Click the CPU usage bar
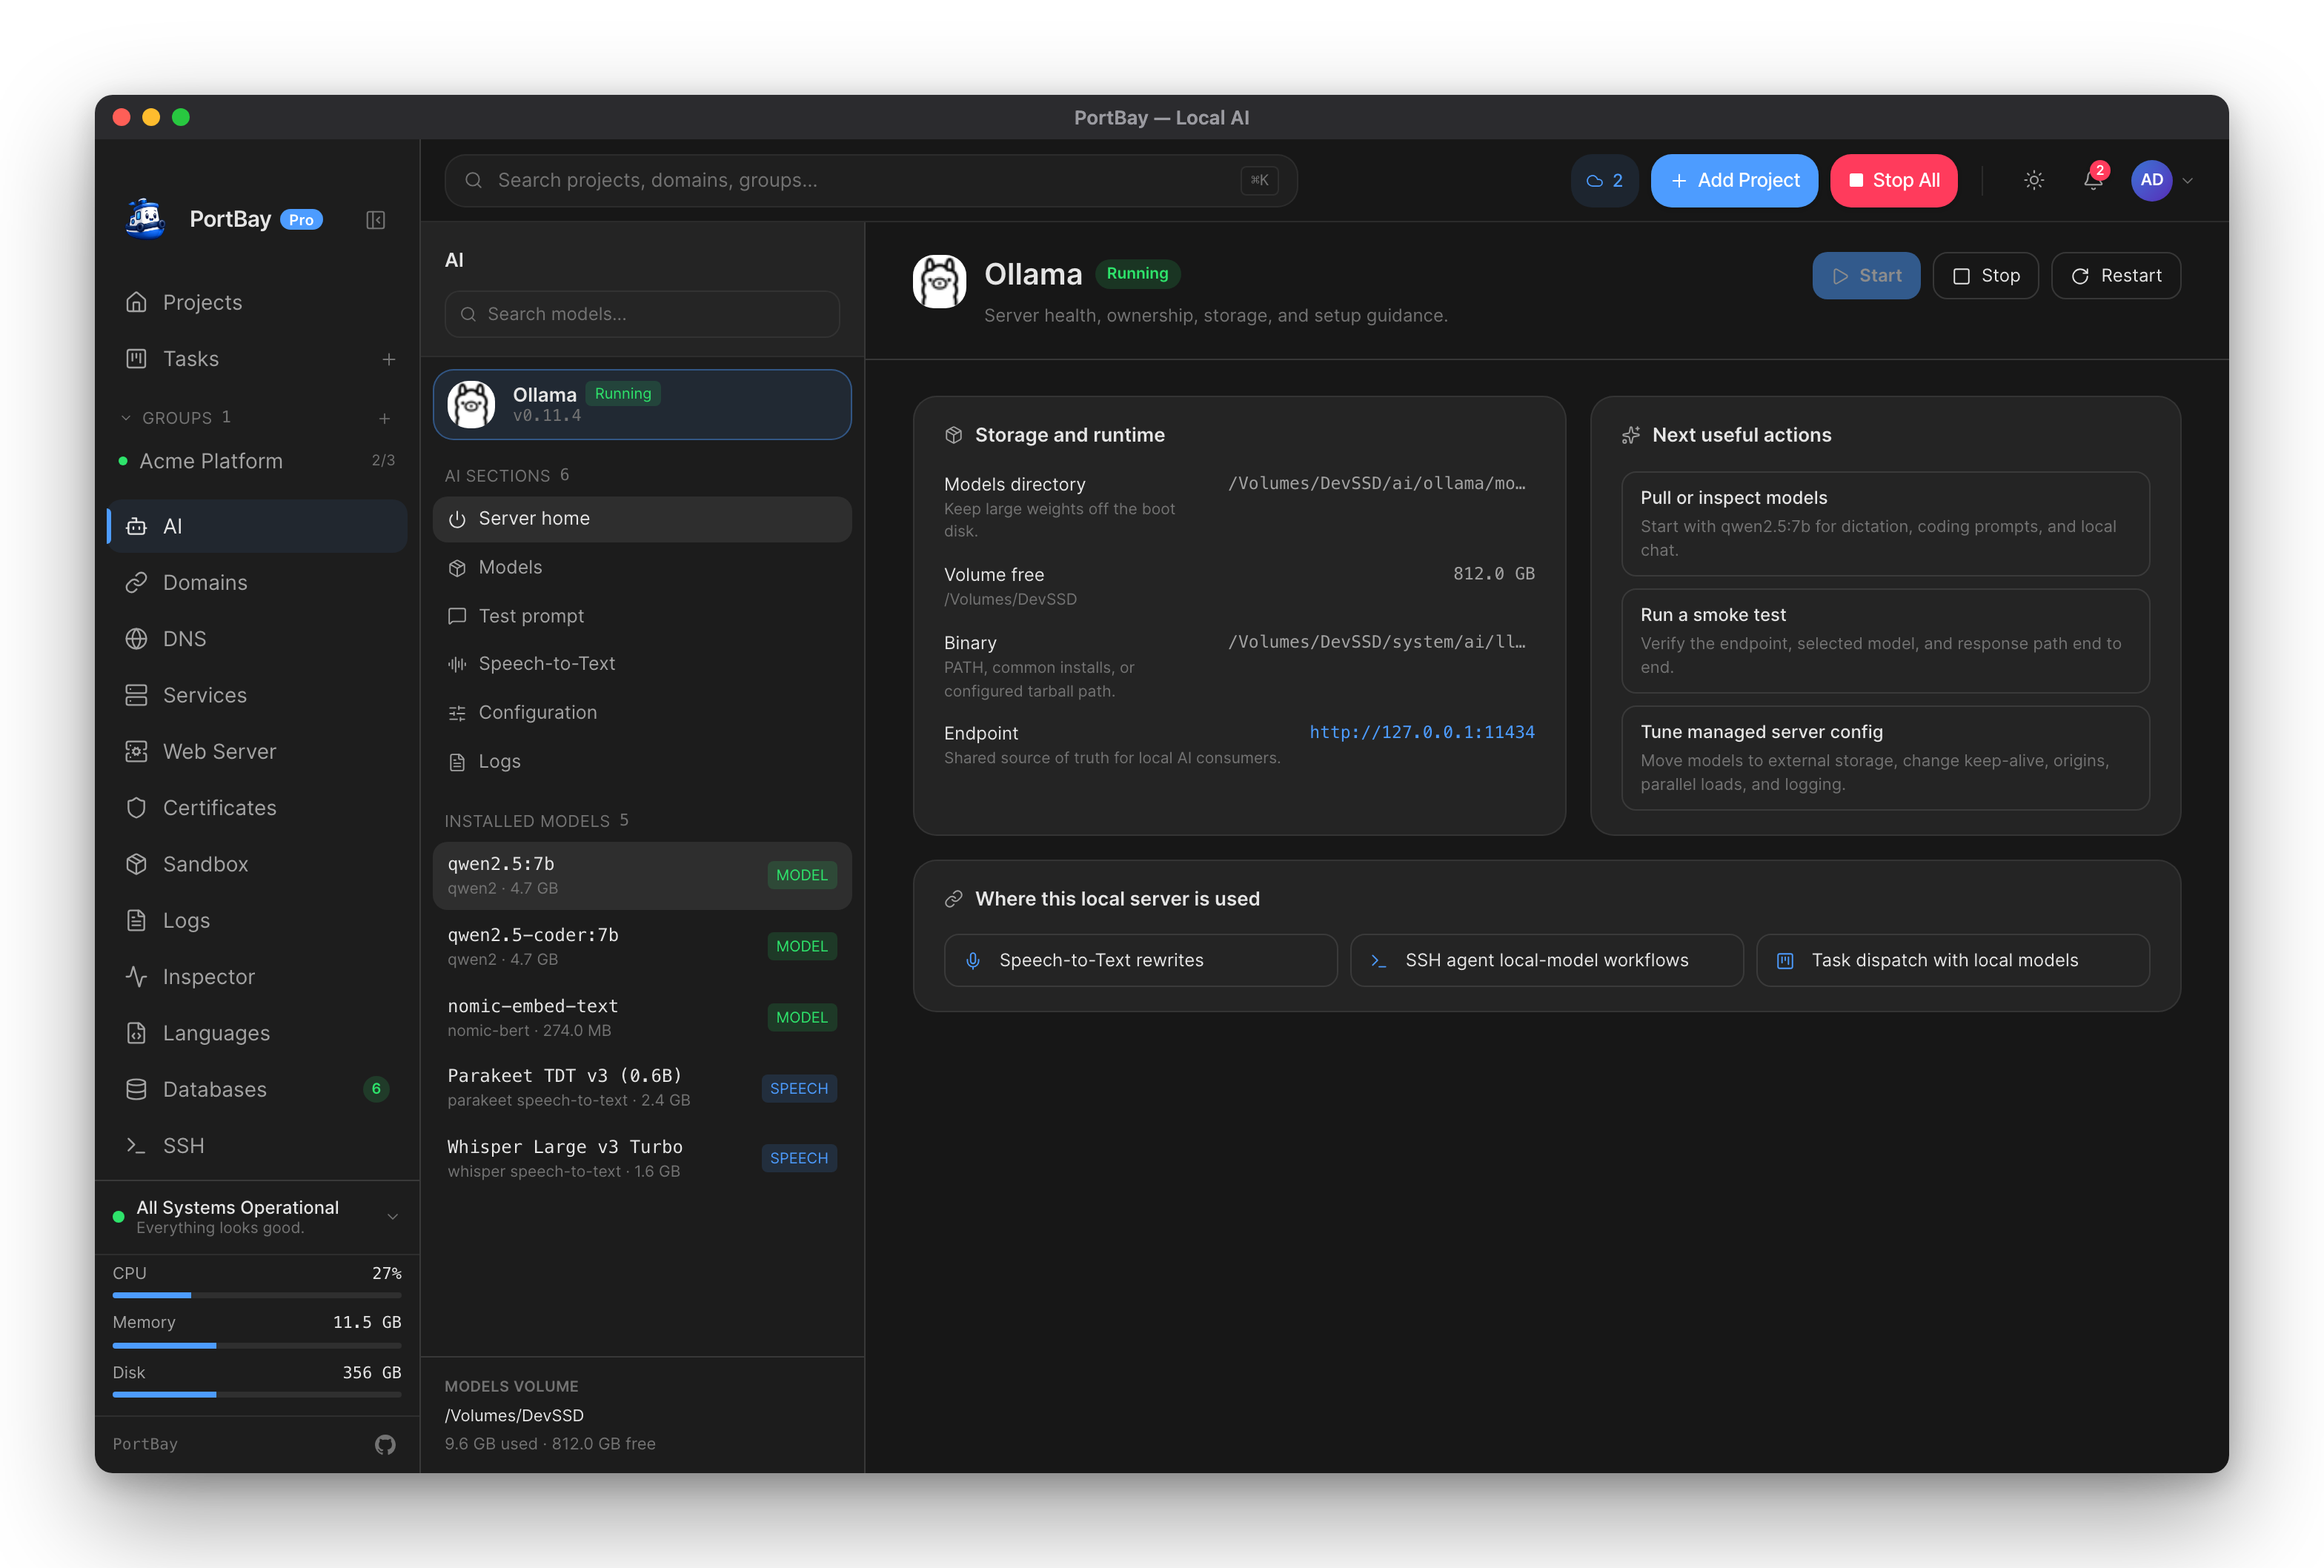2324x1568 pixels. 257,1295
